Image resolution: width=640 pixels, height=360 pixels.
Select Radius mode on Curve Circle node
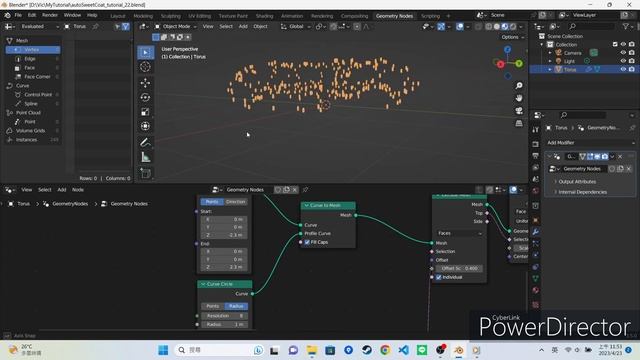coord(236,306)
